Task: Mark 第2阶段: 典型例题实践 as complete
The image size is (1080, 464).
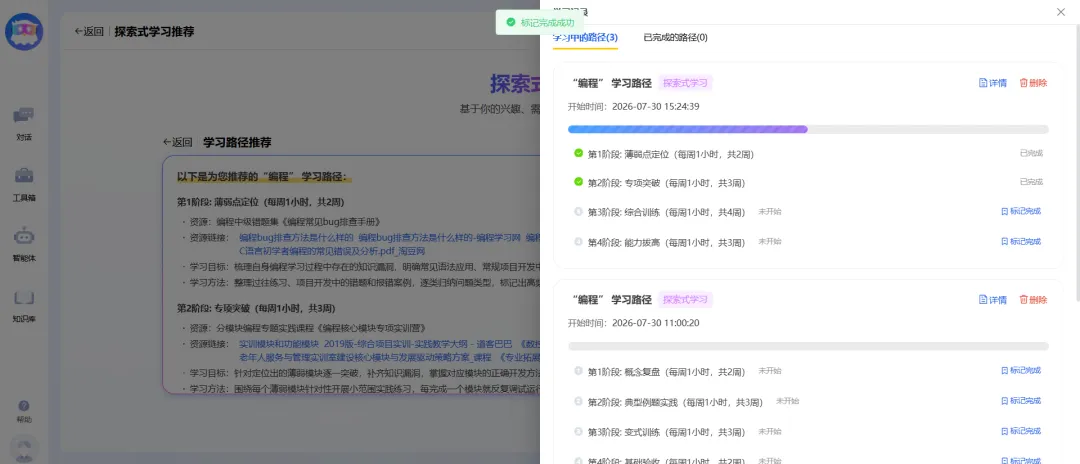Action: 1021,400
